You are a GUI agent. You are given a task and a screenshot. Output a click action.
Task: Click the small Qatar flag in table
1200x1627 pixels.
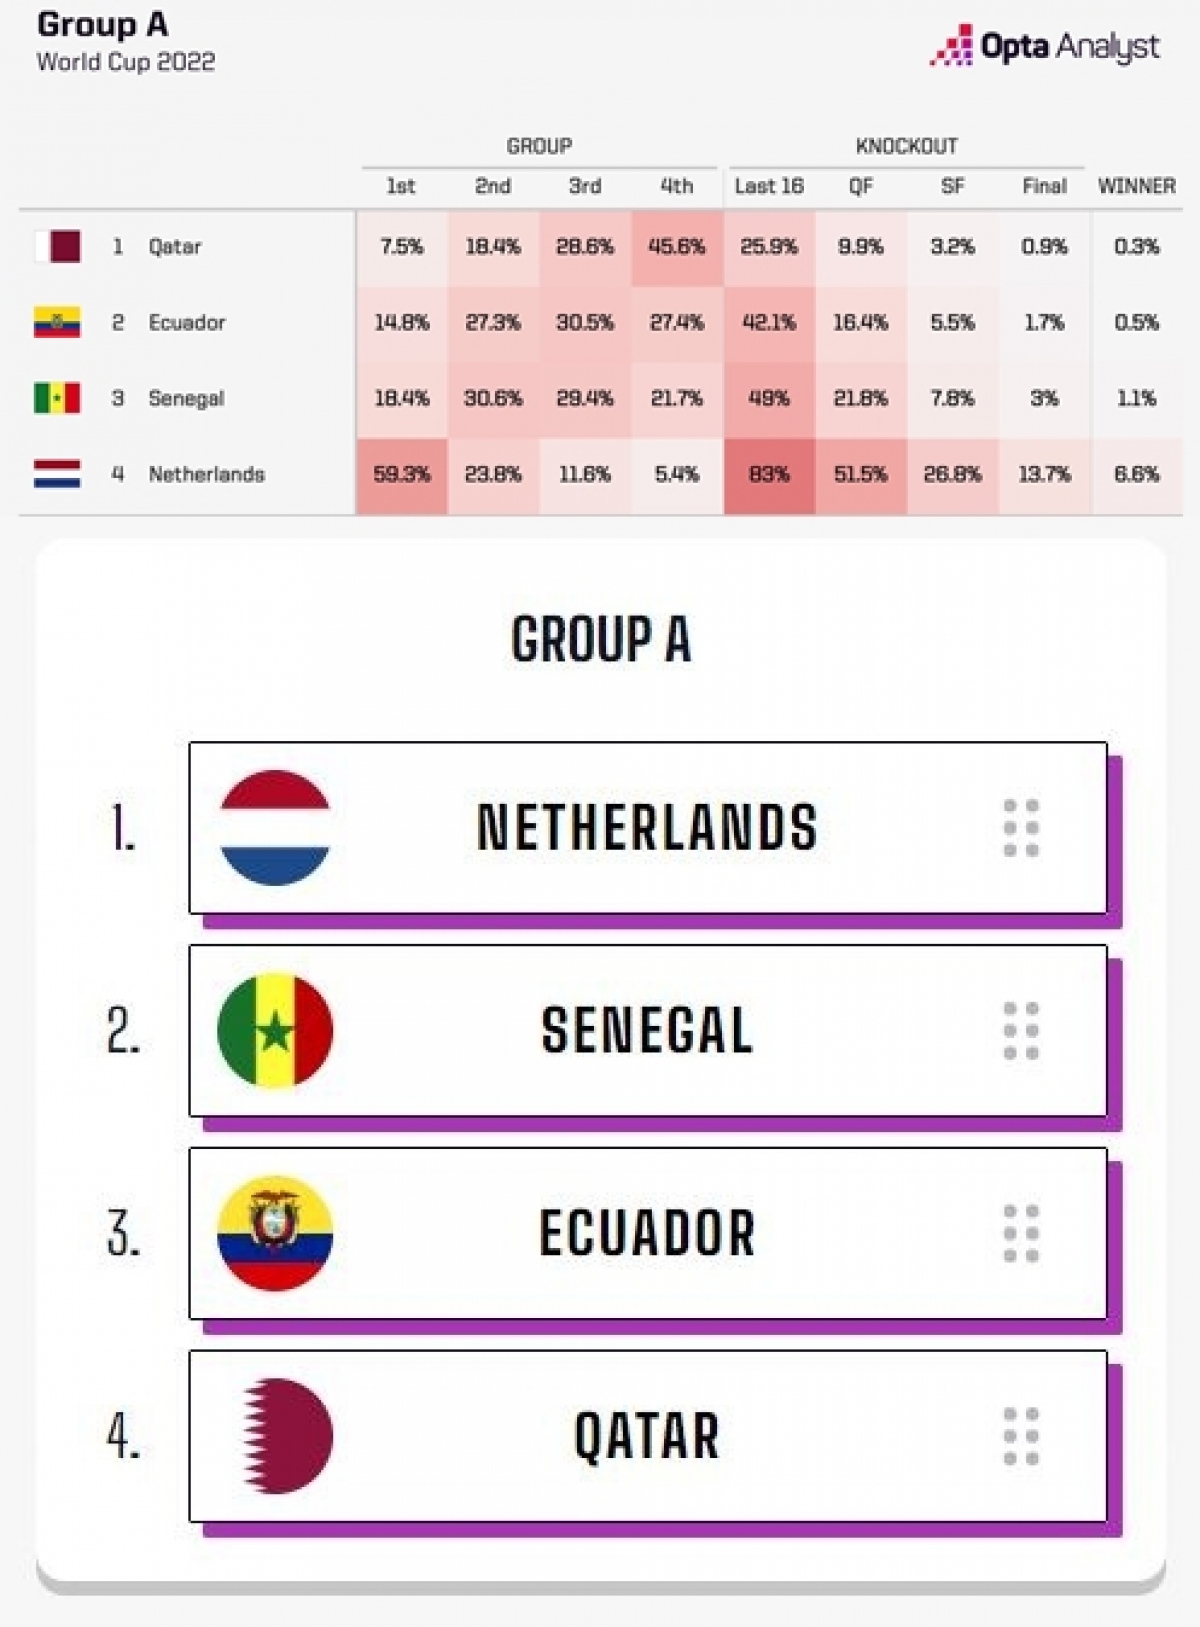(x=58, y=246)
